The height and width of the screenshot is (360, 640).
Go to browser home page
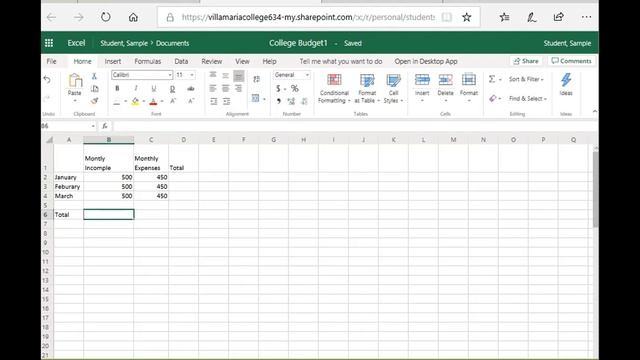pyautogui.click(x=133, y=17)
